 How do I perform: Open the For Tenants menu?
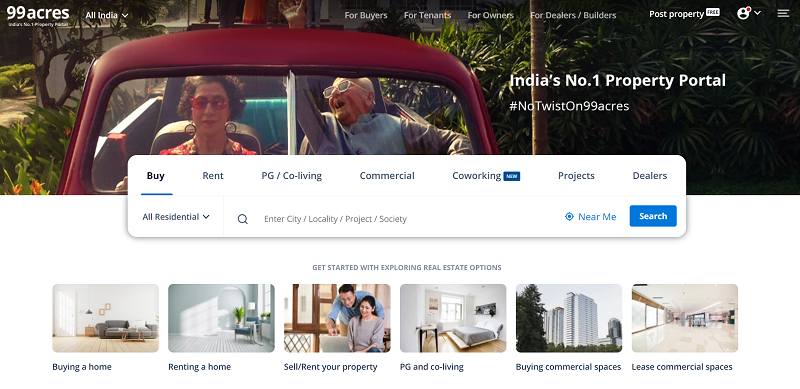(x=428, y=15)
